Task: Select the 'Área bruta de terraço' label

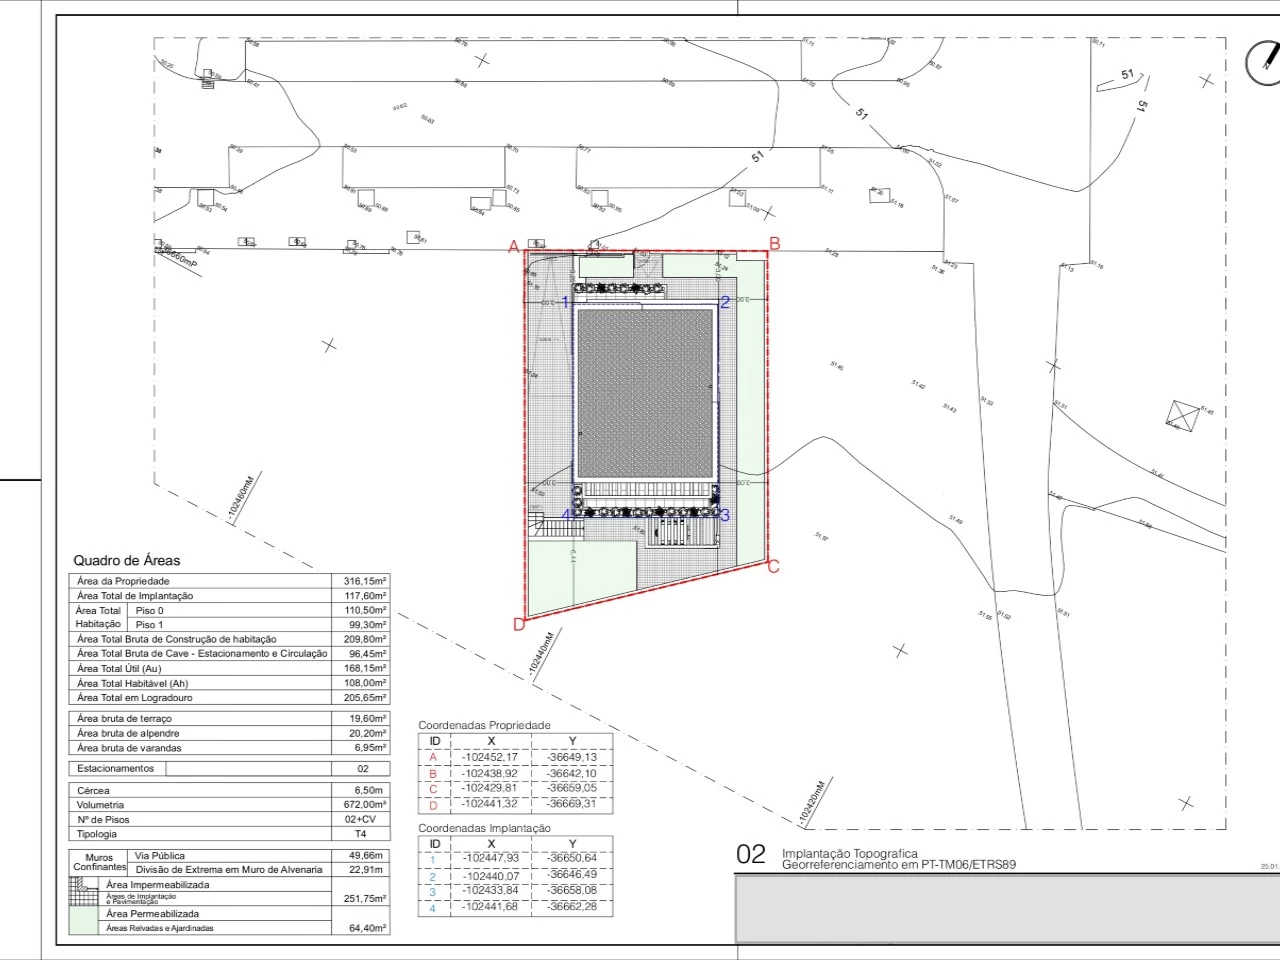Action: coord(124,719)
